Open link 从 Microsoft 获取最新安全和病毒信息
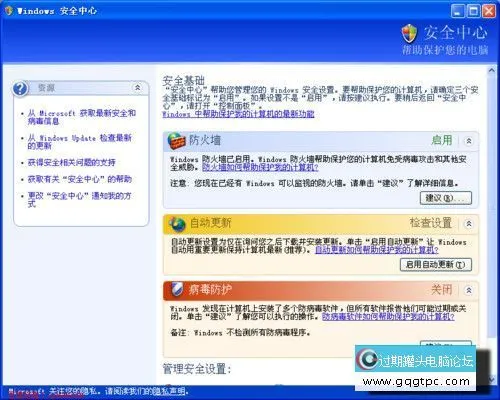This screenshot has width=500, height=400. (x=82, y=117)
